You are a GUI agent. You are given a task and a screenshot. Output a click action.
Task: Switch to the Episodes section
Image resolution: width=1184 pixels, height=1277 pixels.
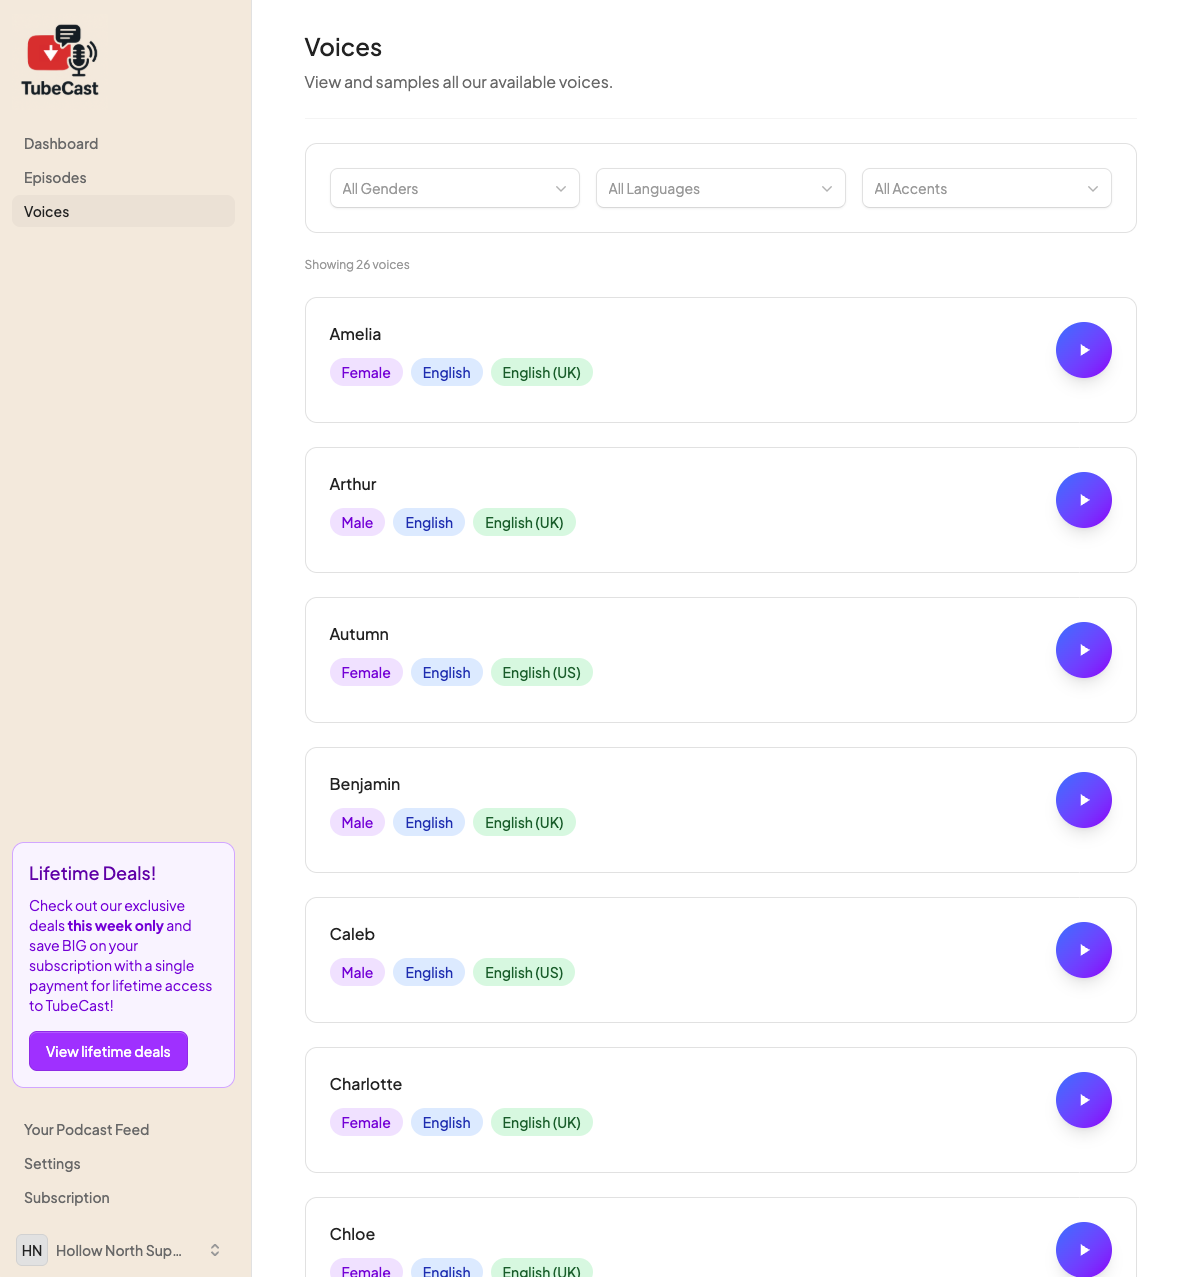coord(55,177)
